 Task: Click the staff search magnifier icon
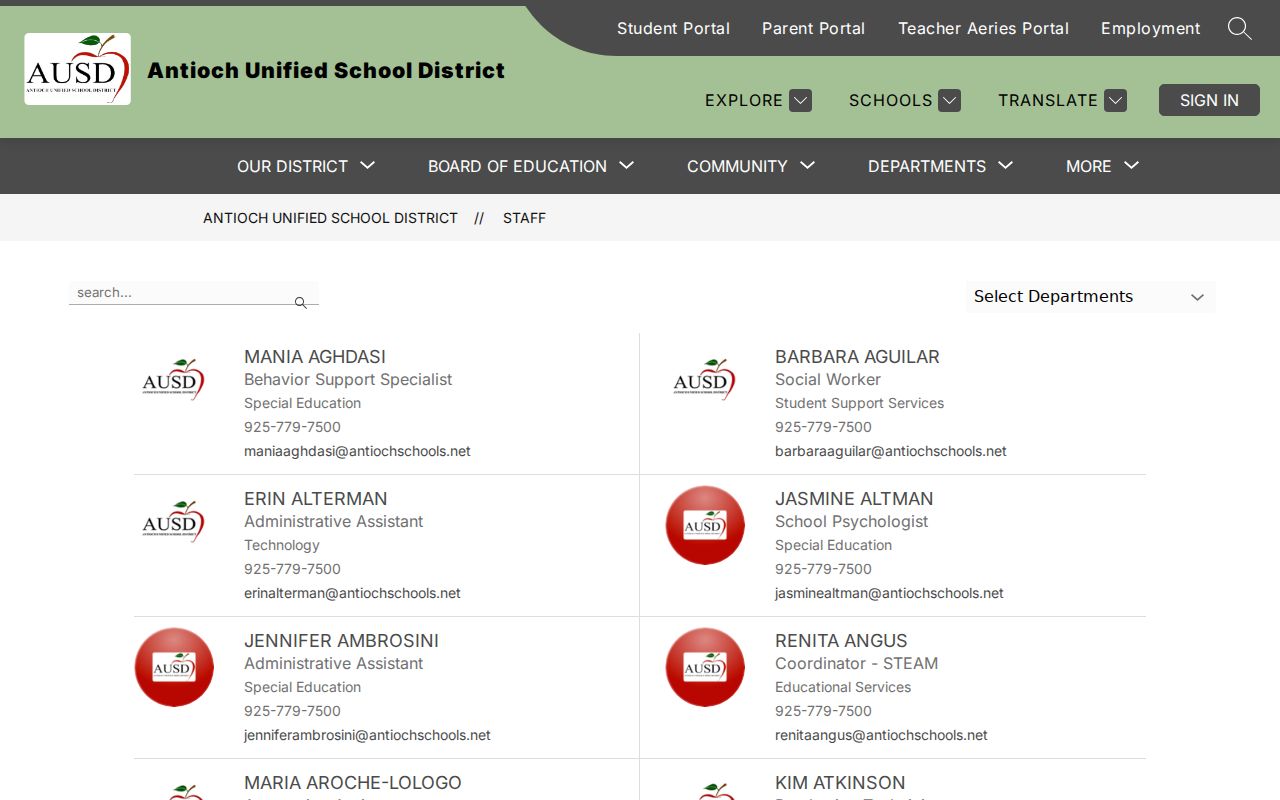pyautogui.click(x=300, y=302)
